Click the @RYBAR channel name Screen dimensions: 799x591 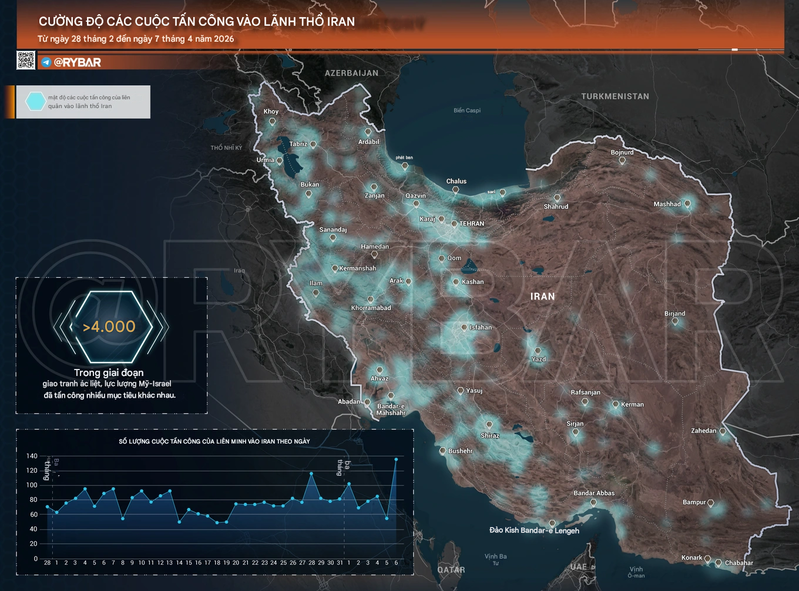point(77,62)
